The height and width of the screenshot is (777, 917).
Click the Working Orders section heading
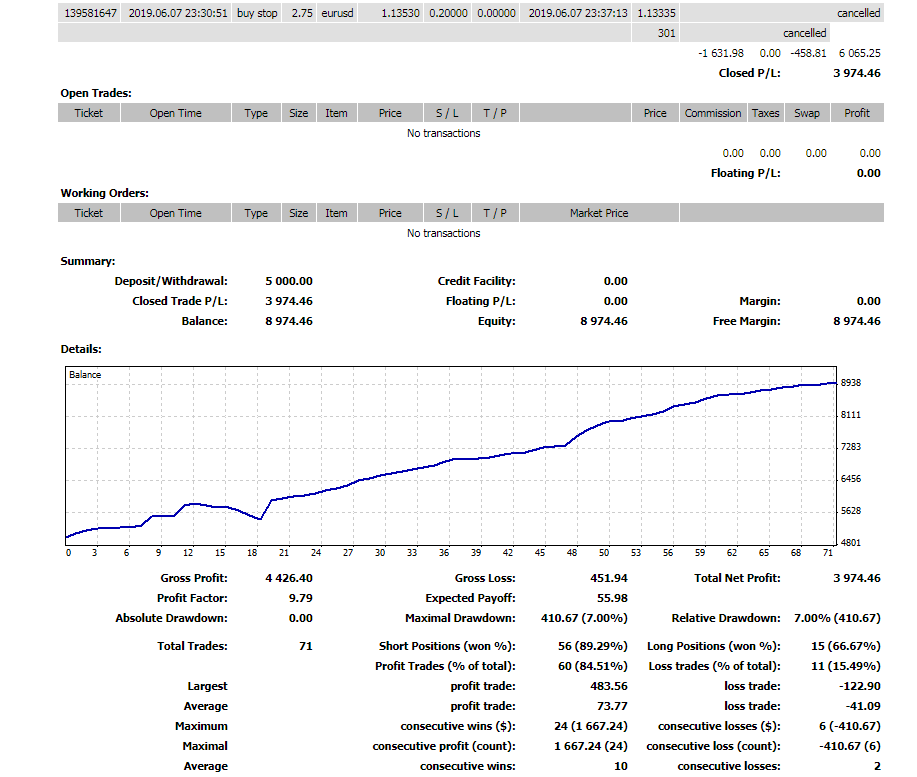coord(104,193)
